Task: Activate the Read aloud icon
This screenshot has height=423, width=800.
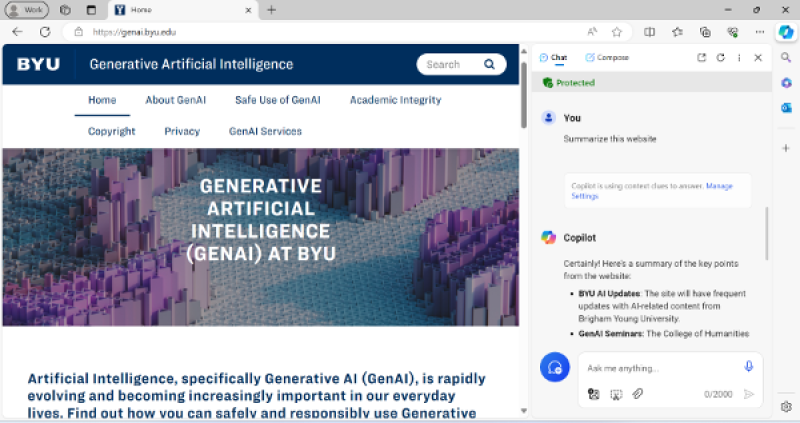Action: click(x=592, y=32)
